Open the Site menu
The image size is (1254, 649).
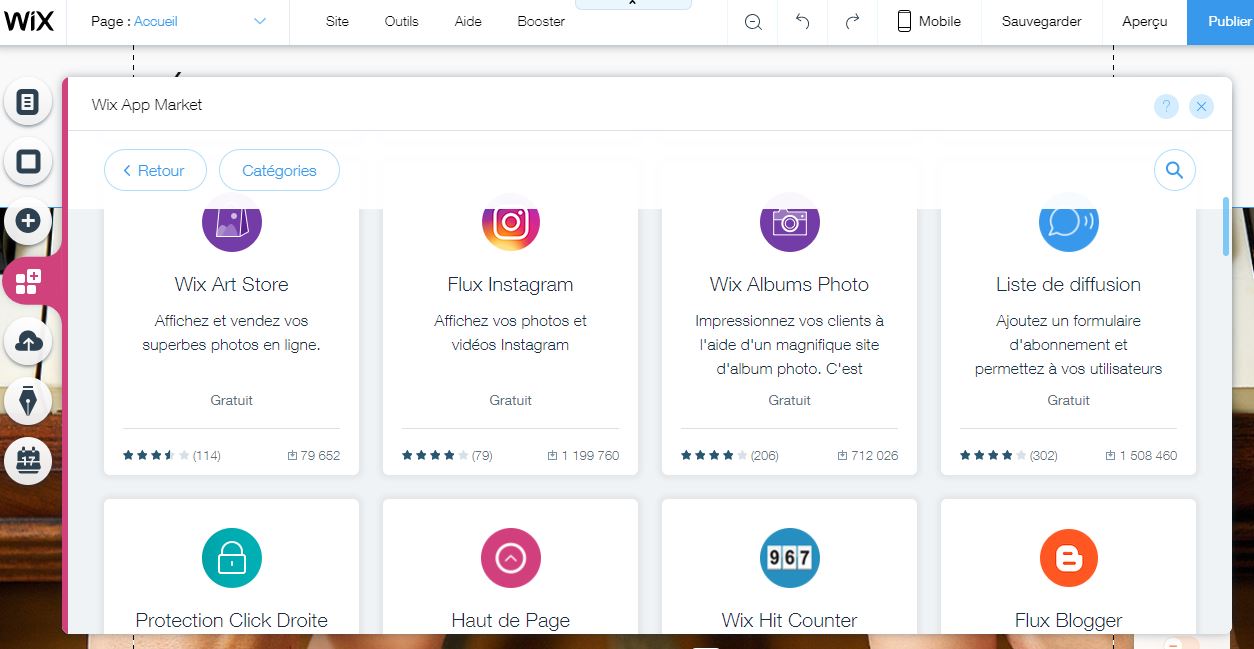[337, 21]
